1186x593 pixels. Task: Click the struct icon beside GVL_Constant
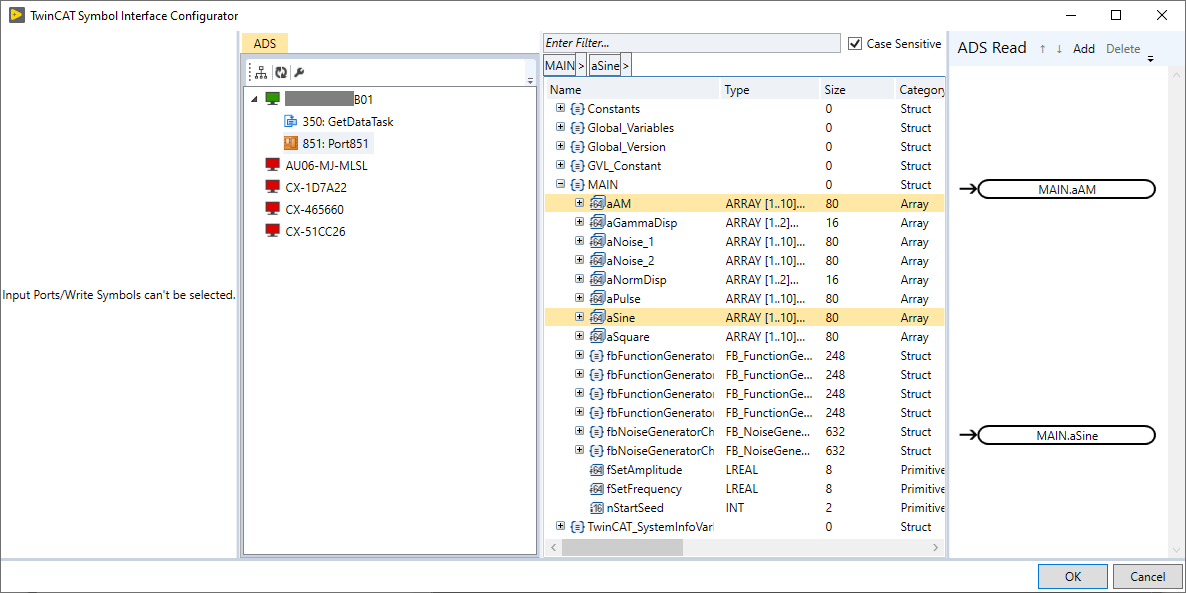pos(577,166)
